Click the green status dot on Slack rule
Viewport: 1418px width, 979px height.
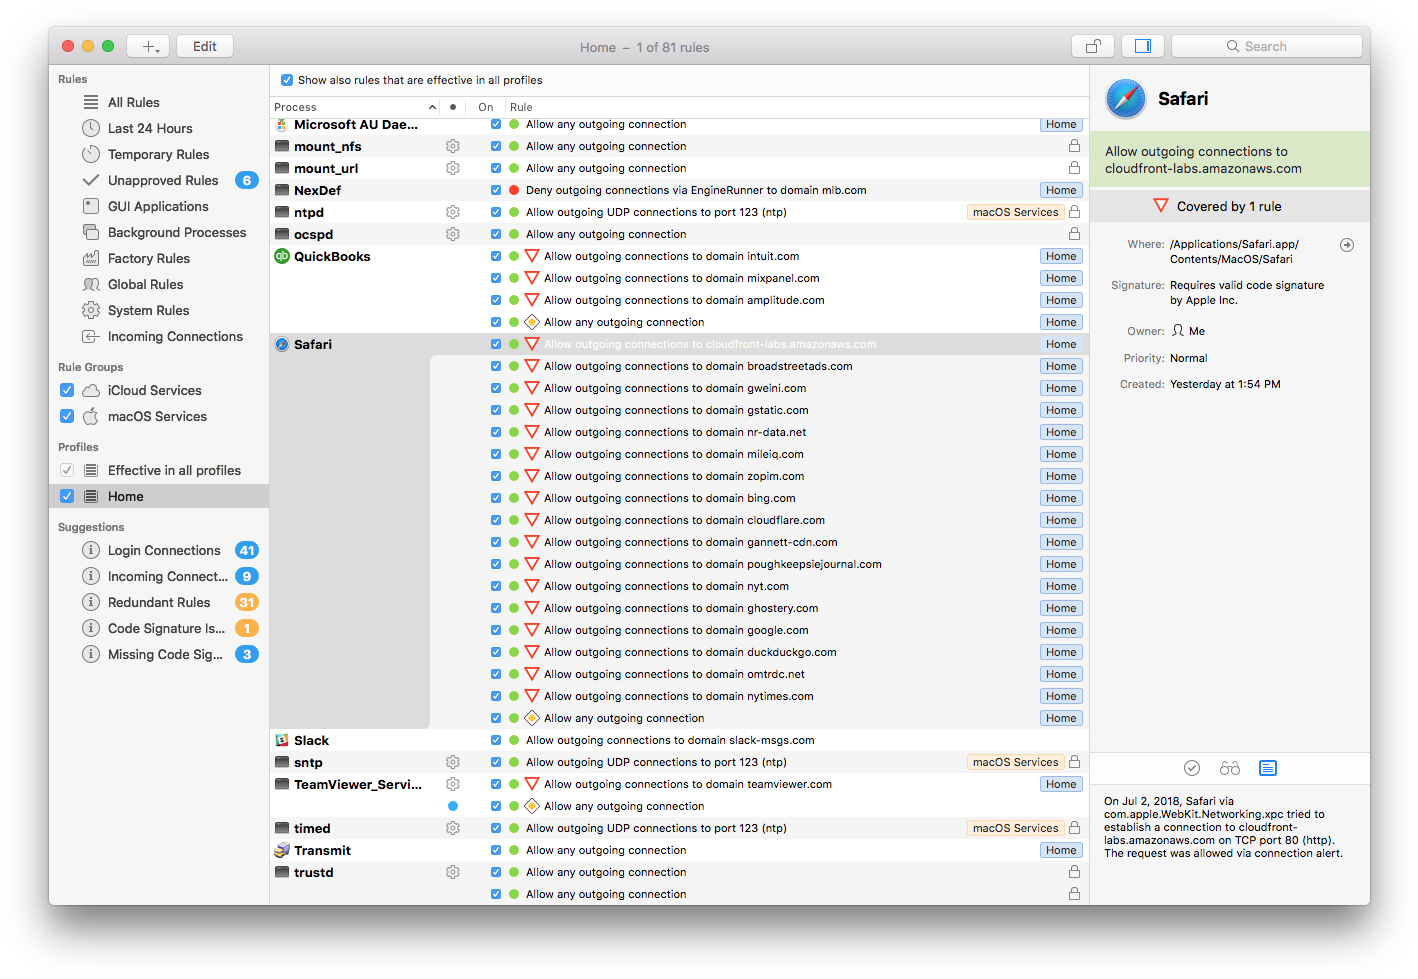click(514, 740)
